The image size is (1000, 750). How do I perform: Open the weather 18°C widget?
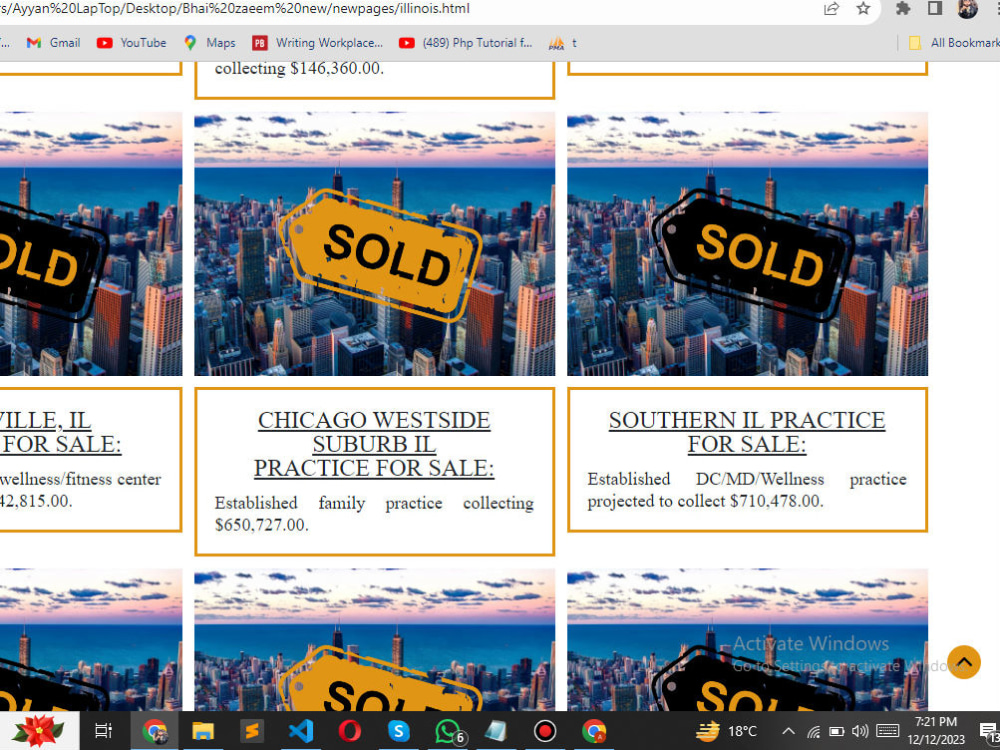pos(726,731)
